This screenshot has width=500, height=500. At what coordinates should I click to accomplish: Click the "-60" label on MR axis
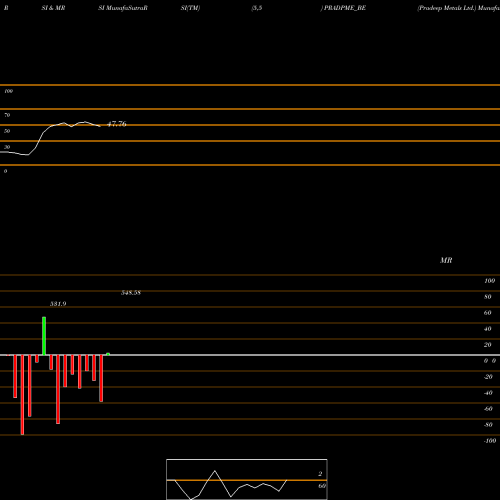pyautogui.click(x=488, y=409)
